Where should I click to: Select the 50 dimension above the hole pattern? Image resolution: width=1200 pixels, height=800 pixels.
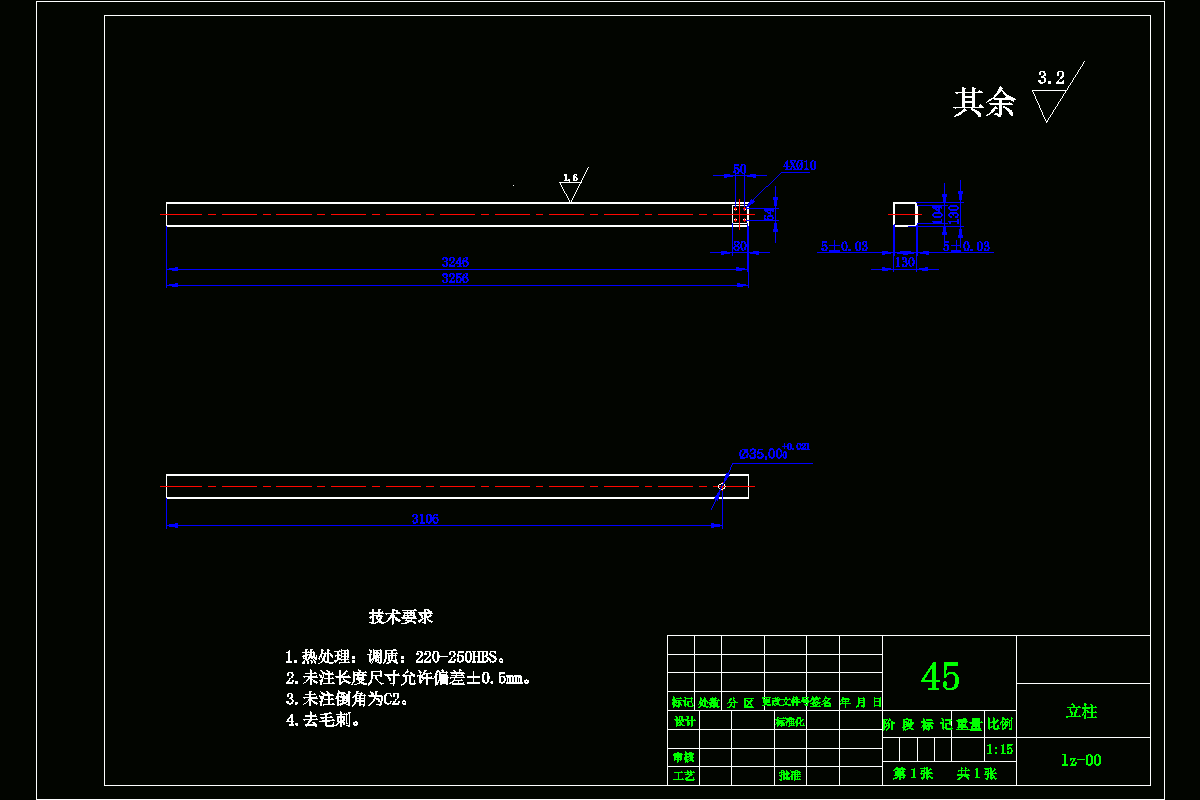coord(740,169)
